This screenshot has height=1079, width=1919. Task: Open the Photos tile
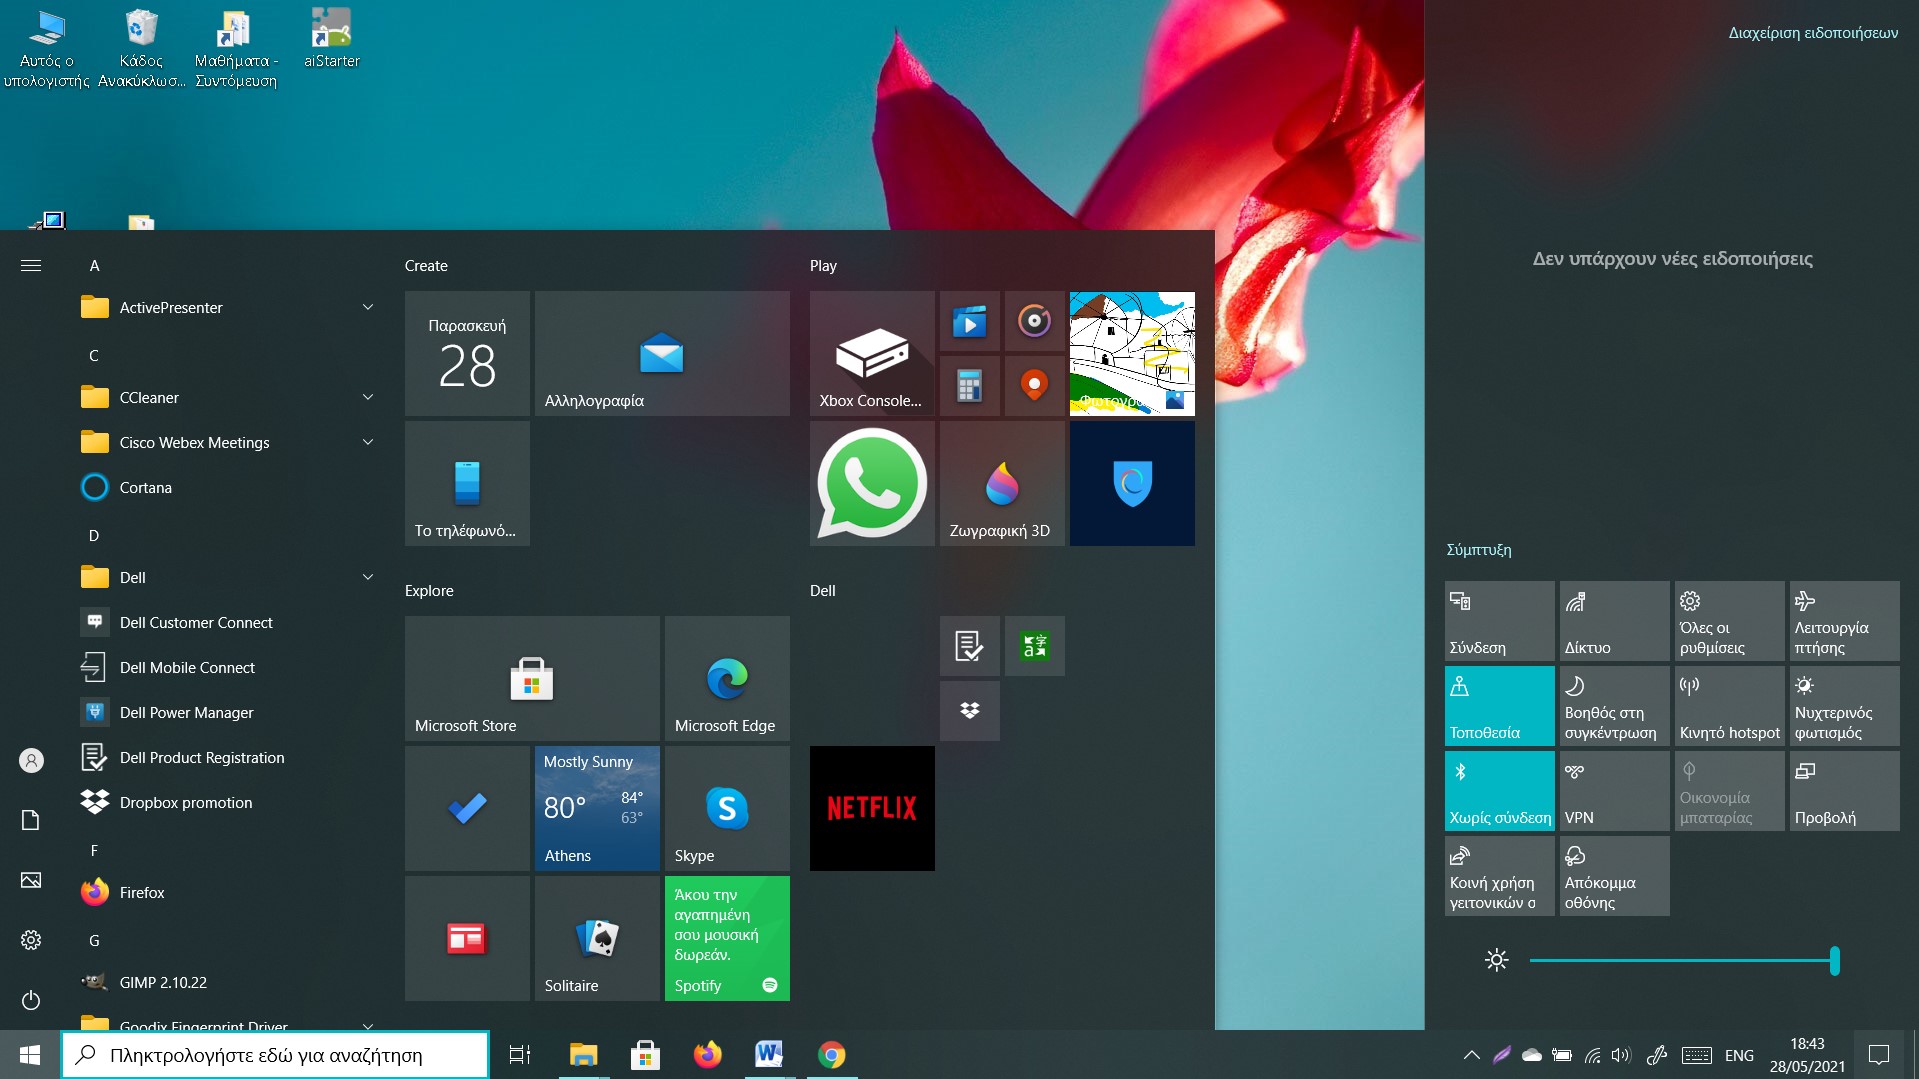[x=1132, y=353]
